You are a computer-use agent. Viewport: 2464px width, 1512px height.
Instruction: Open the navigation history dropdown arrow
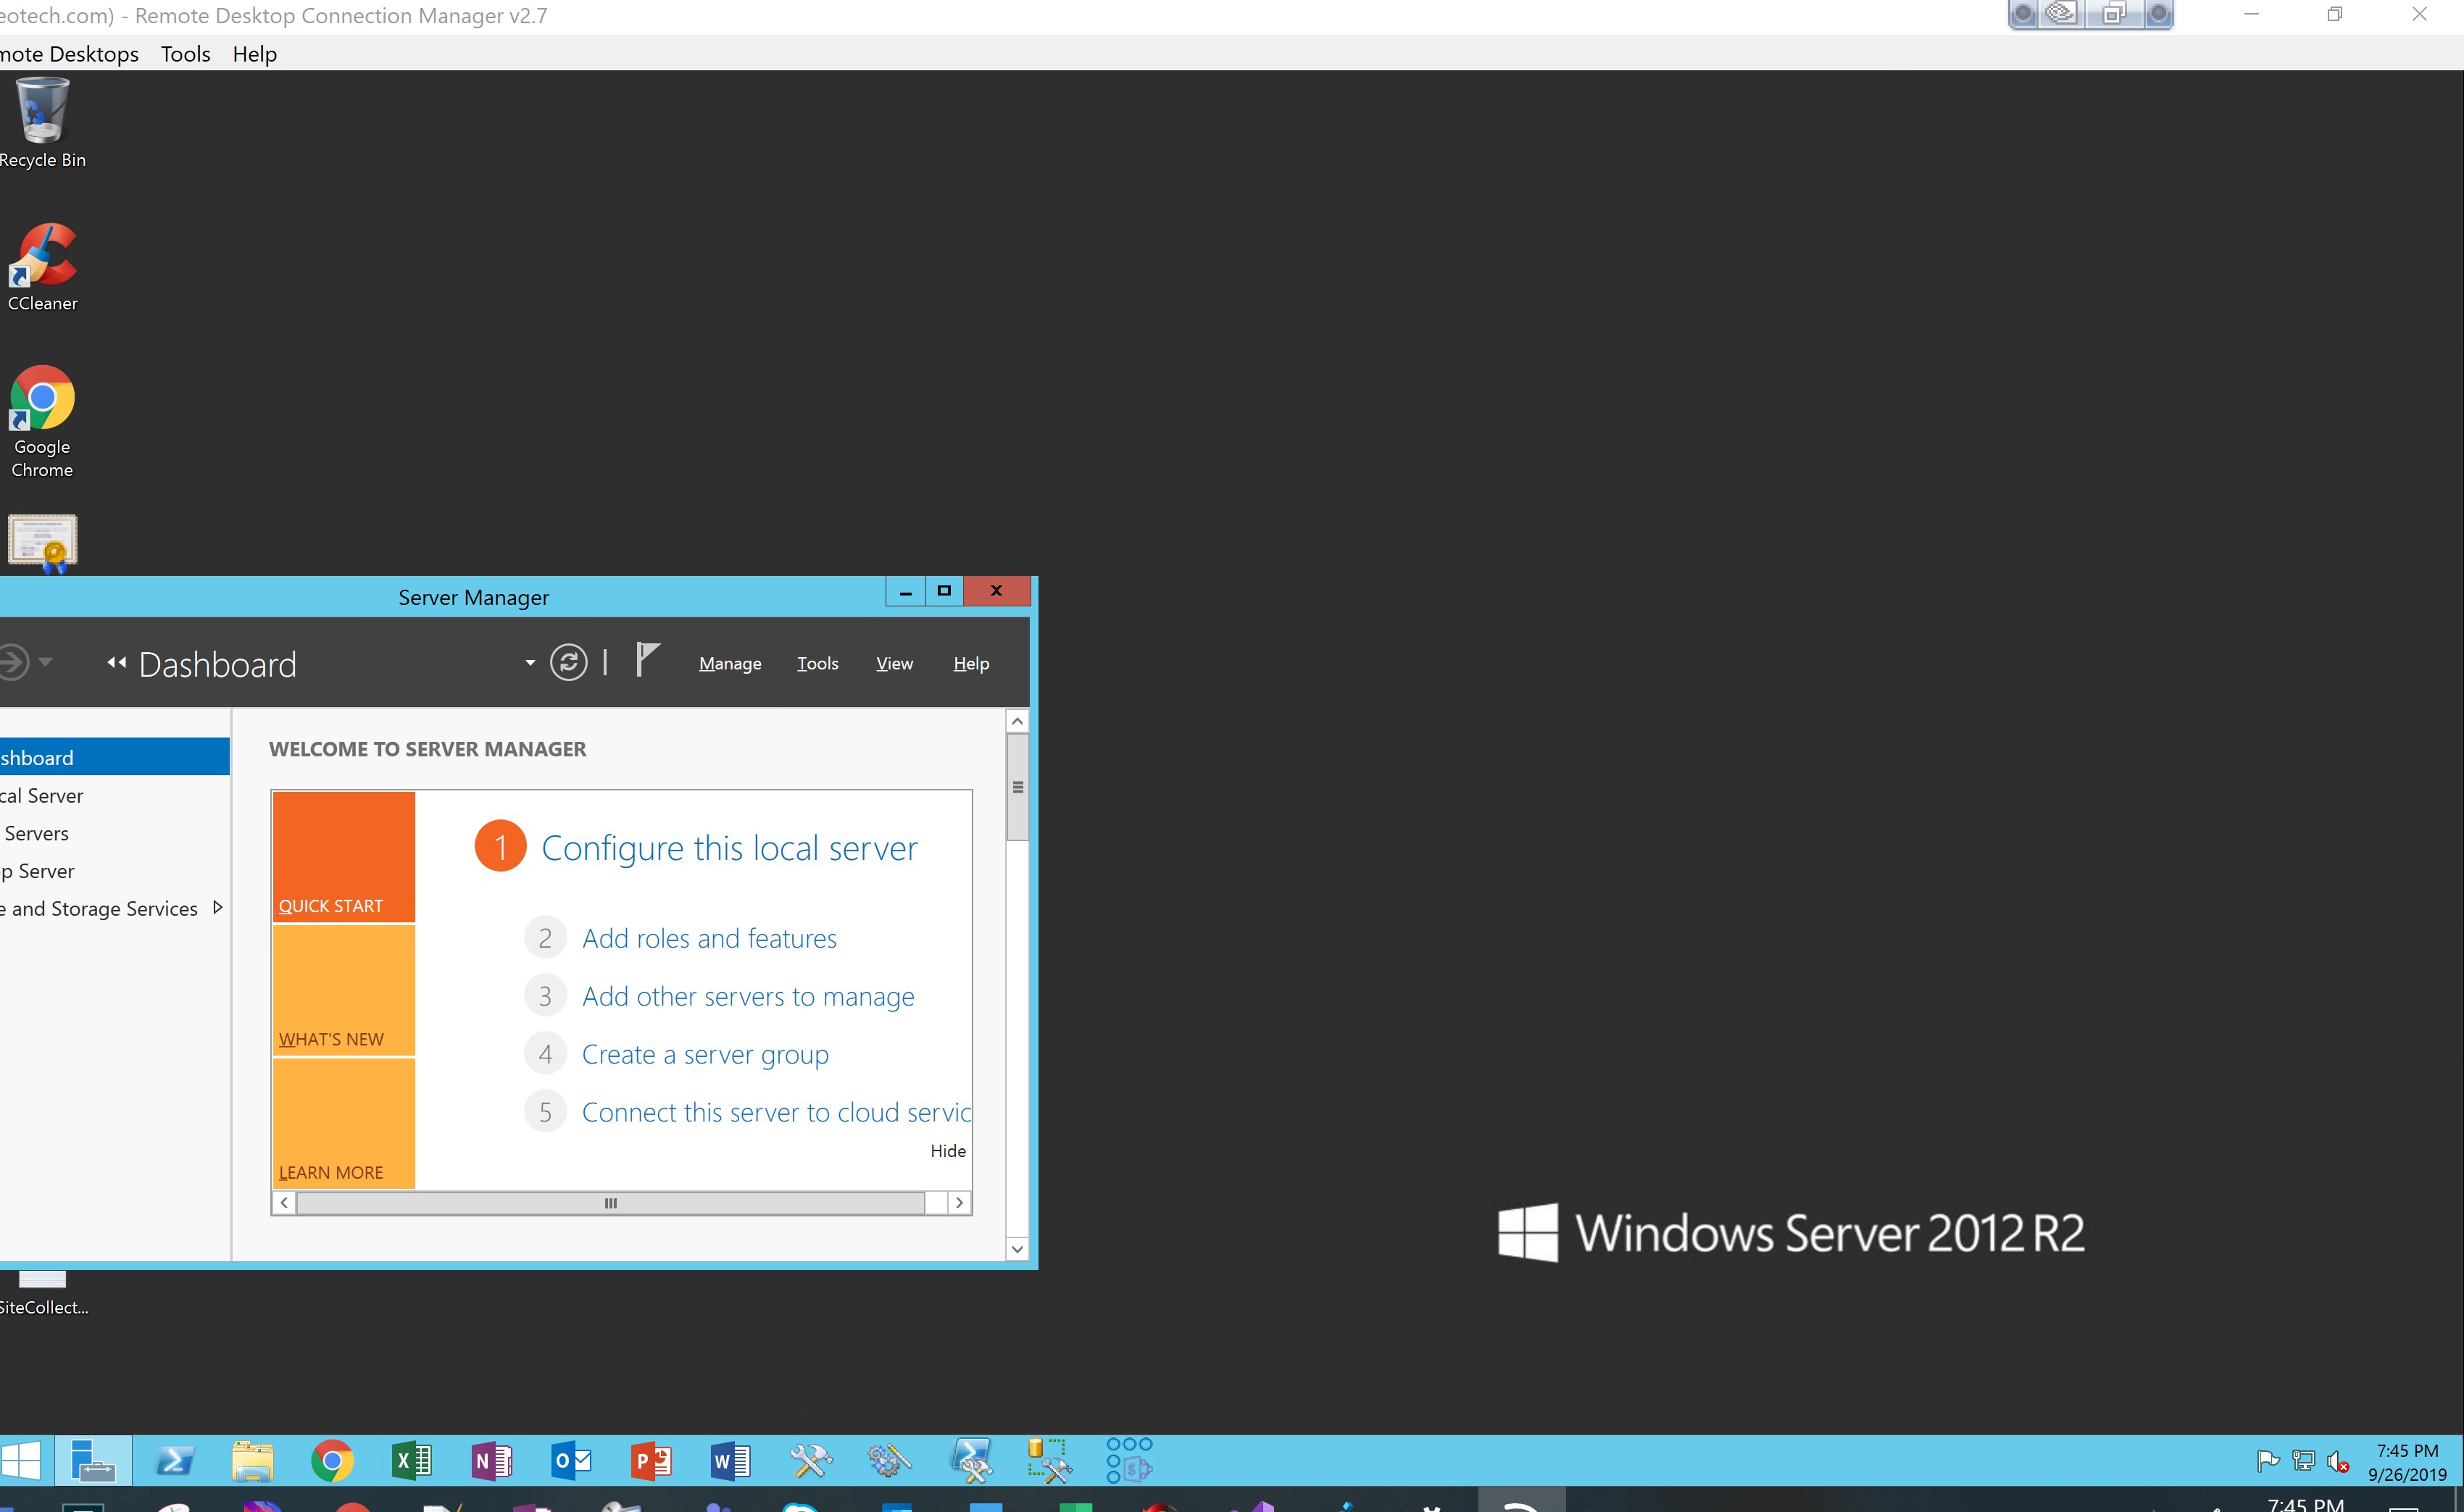[x=45, y=661]
